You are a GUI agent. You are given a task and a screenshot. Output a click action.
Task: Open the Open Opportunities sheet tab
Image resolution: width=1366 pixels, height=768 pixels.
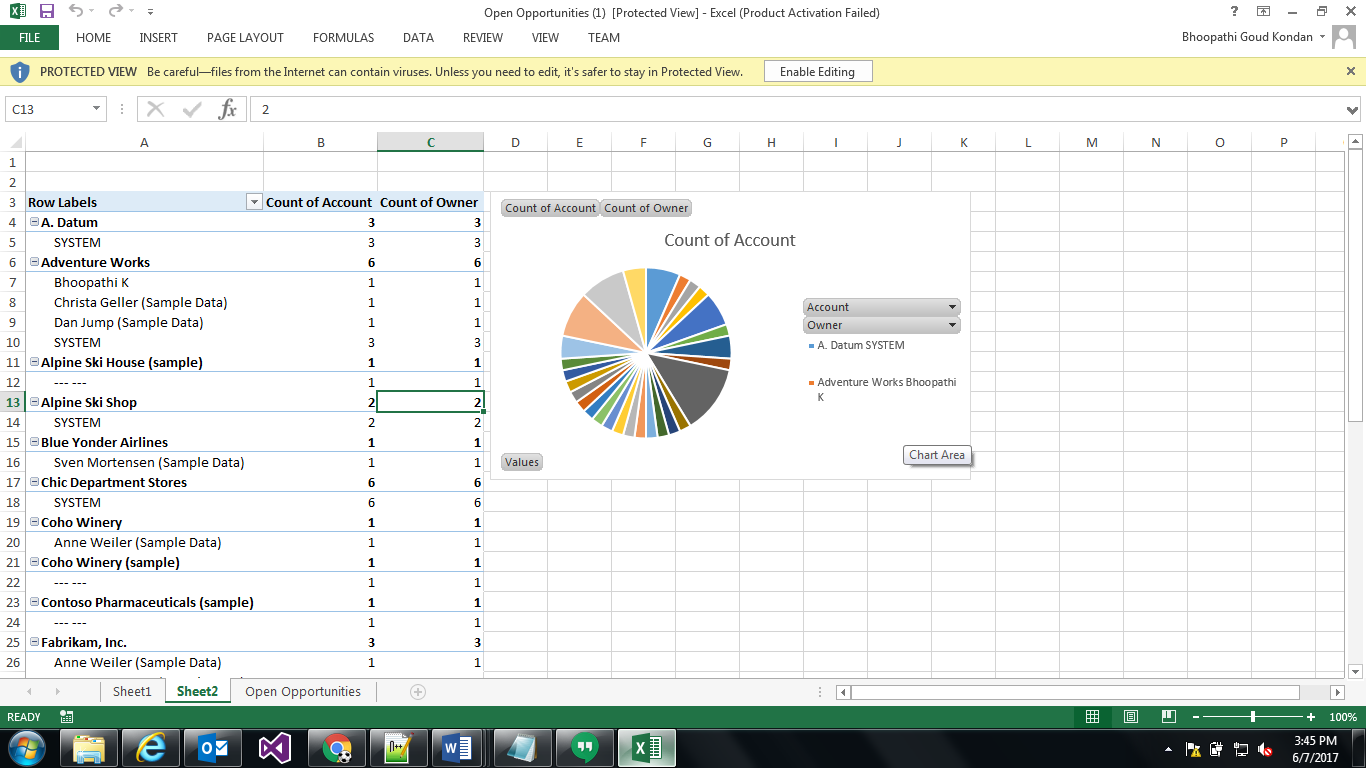302,691
